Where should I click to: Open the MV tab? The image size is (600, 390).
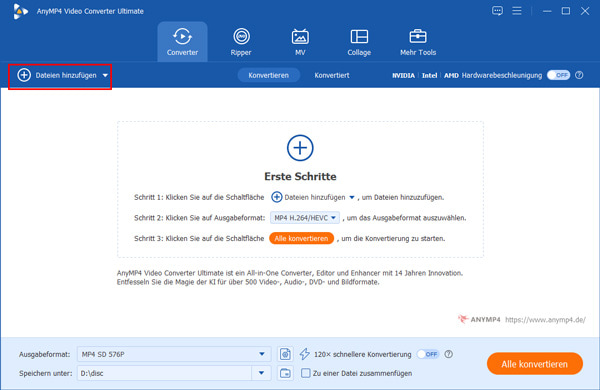(300, 42)
